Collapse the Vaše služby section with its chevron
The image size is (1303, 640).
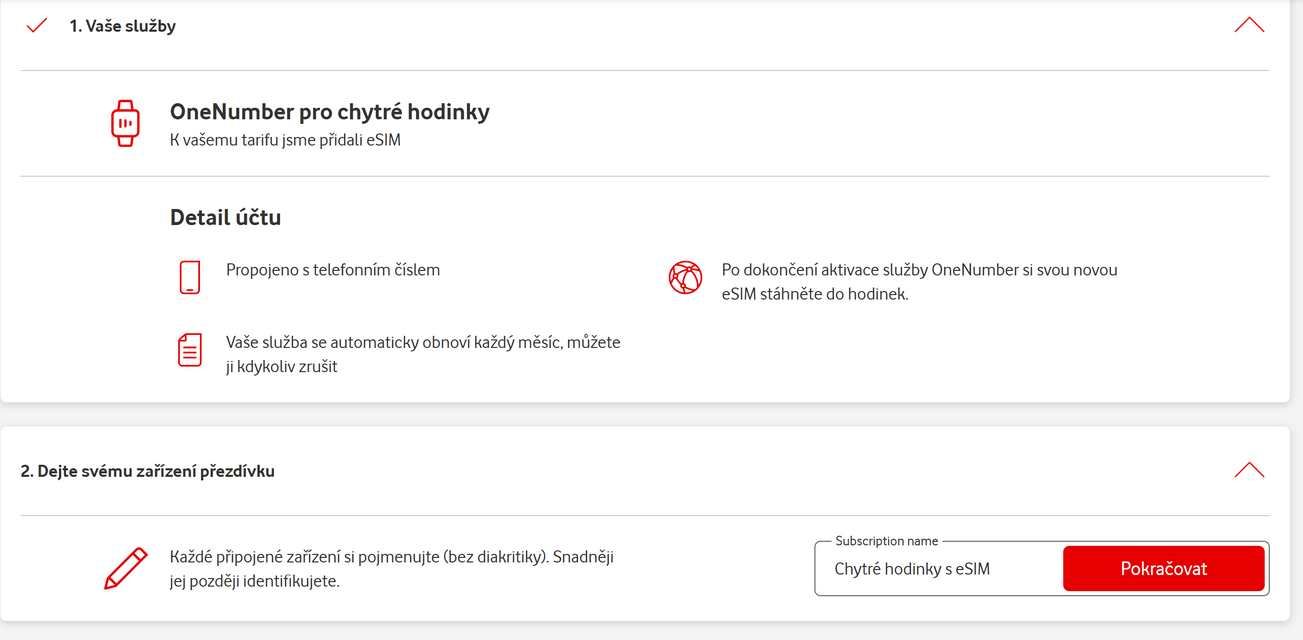(x=1249, y=26)
